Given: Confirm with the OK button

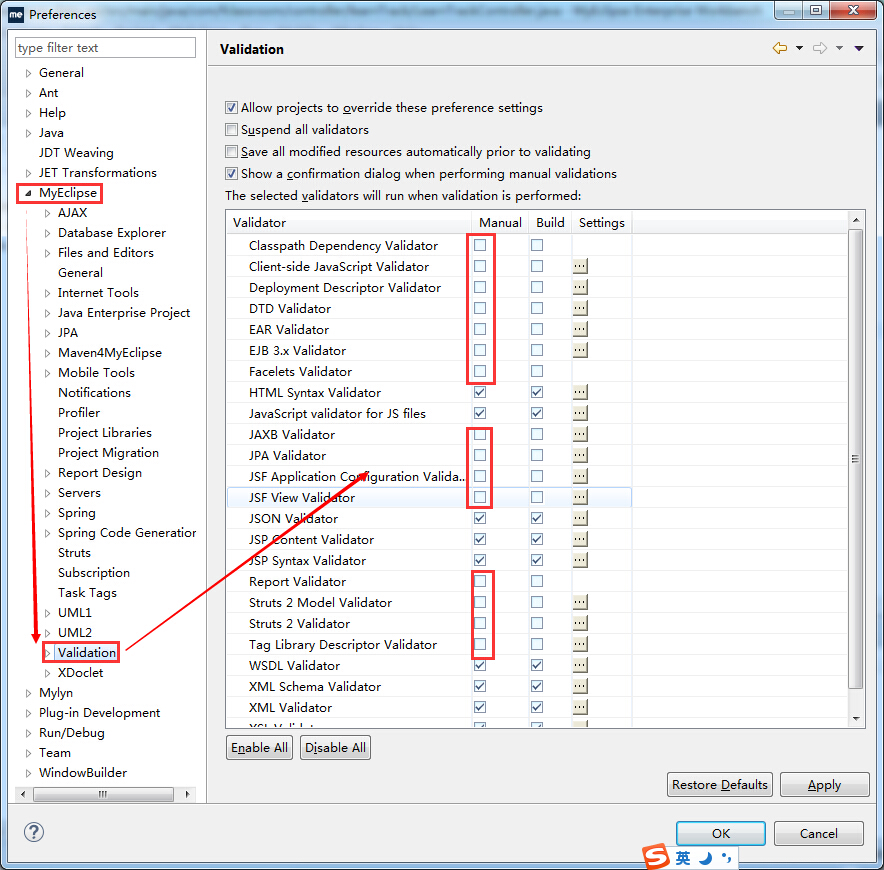Looking at the screenshot, I should 721,833.
